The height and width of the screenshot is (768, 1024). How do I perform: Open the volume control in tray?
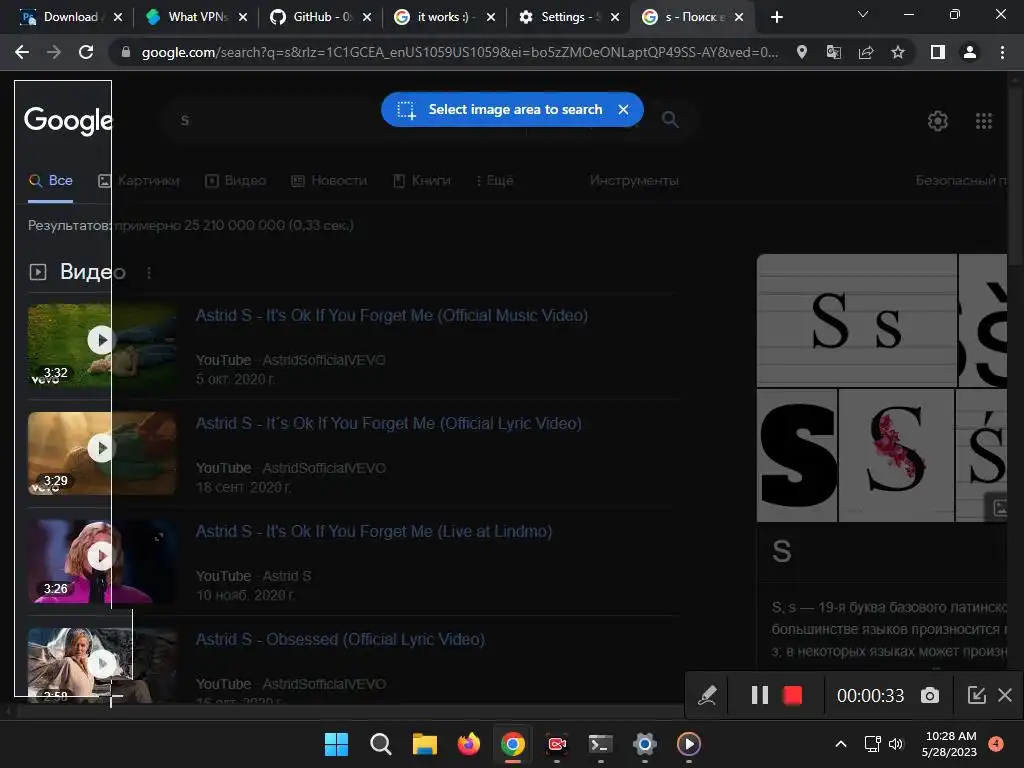[896, 744]
